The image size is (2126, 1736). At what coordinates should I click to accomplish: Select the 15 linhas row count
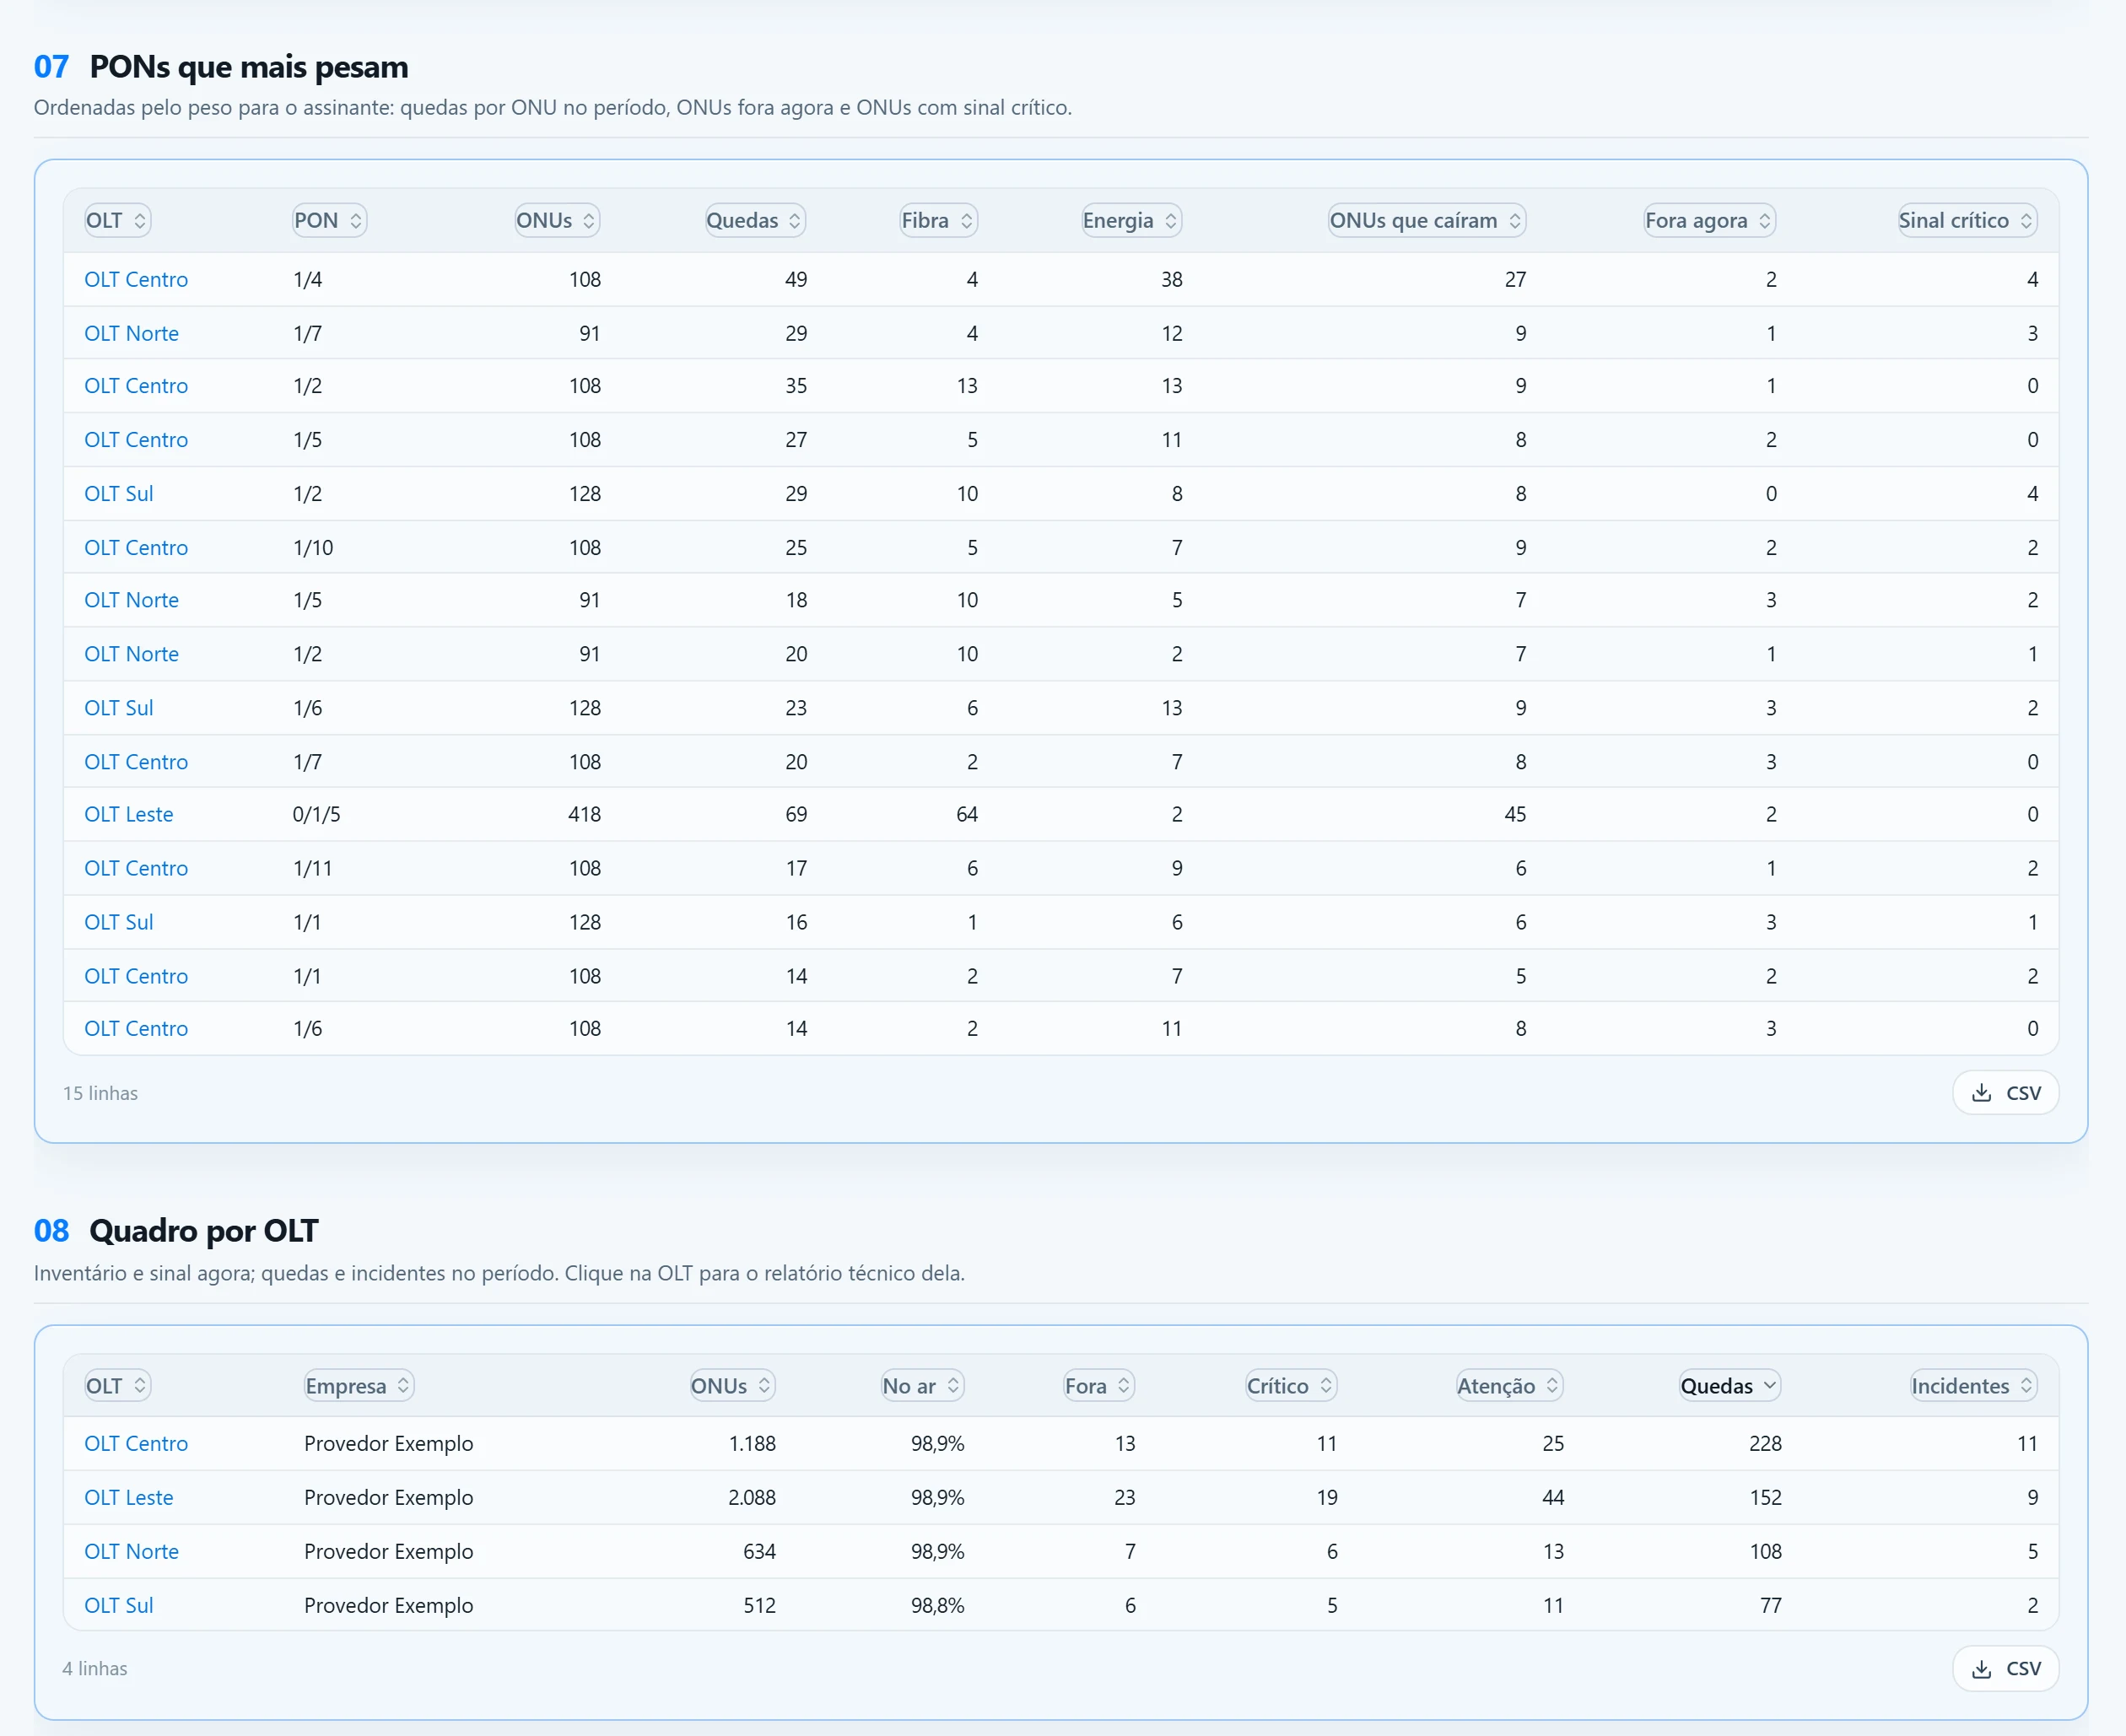pyautogui.click(x=100, y=1094)
